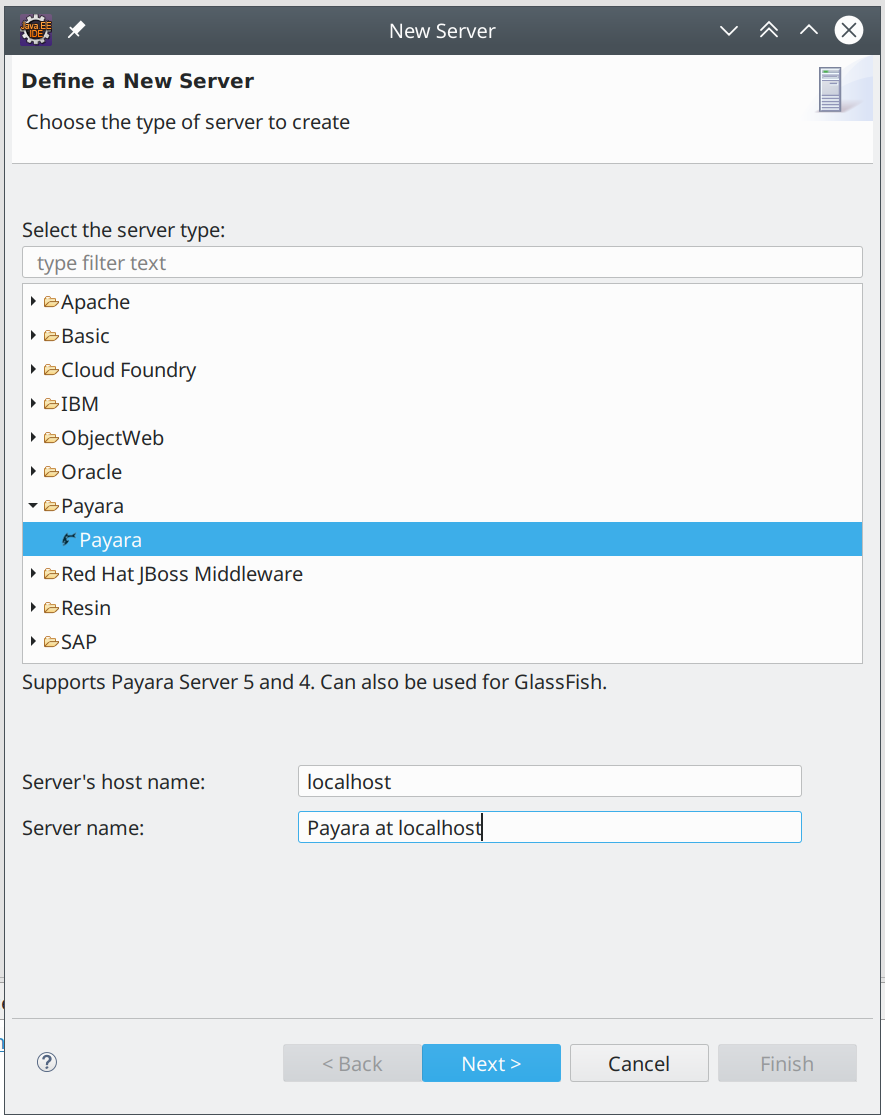Click the folder icon beside Oracle
The width and height of the screenshot is (885, 1119).
pyautogui.click(x=50, y=471)
